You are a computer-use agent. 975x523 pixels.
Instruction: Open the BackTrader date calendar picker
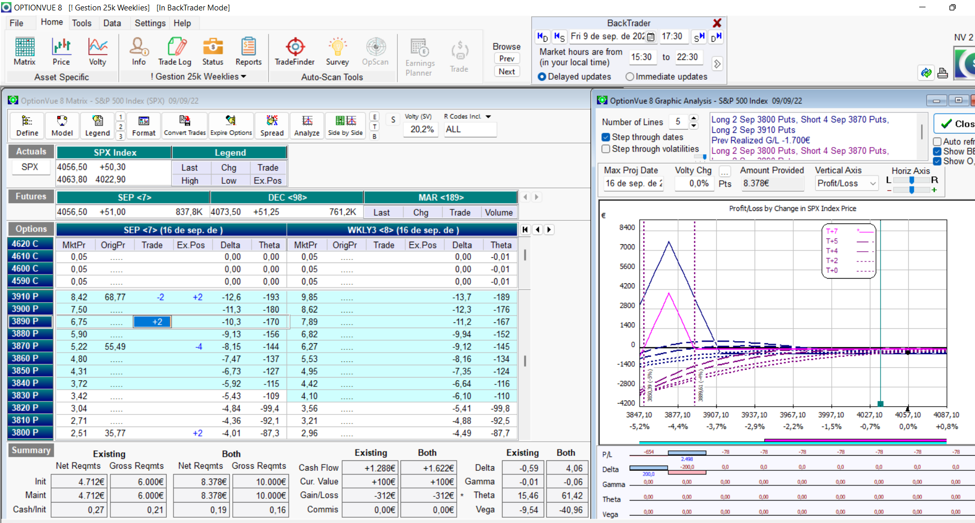[x=650, y=37]
